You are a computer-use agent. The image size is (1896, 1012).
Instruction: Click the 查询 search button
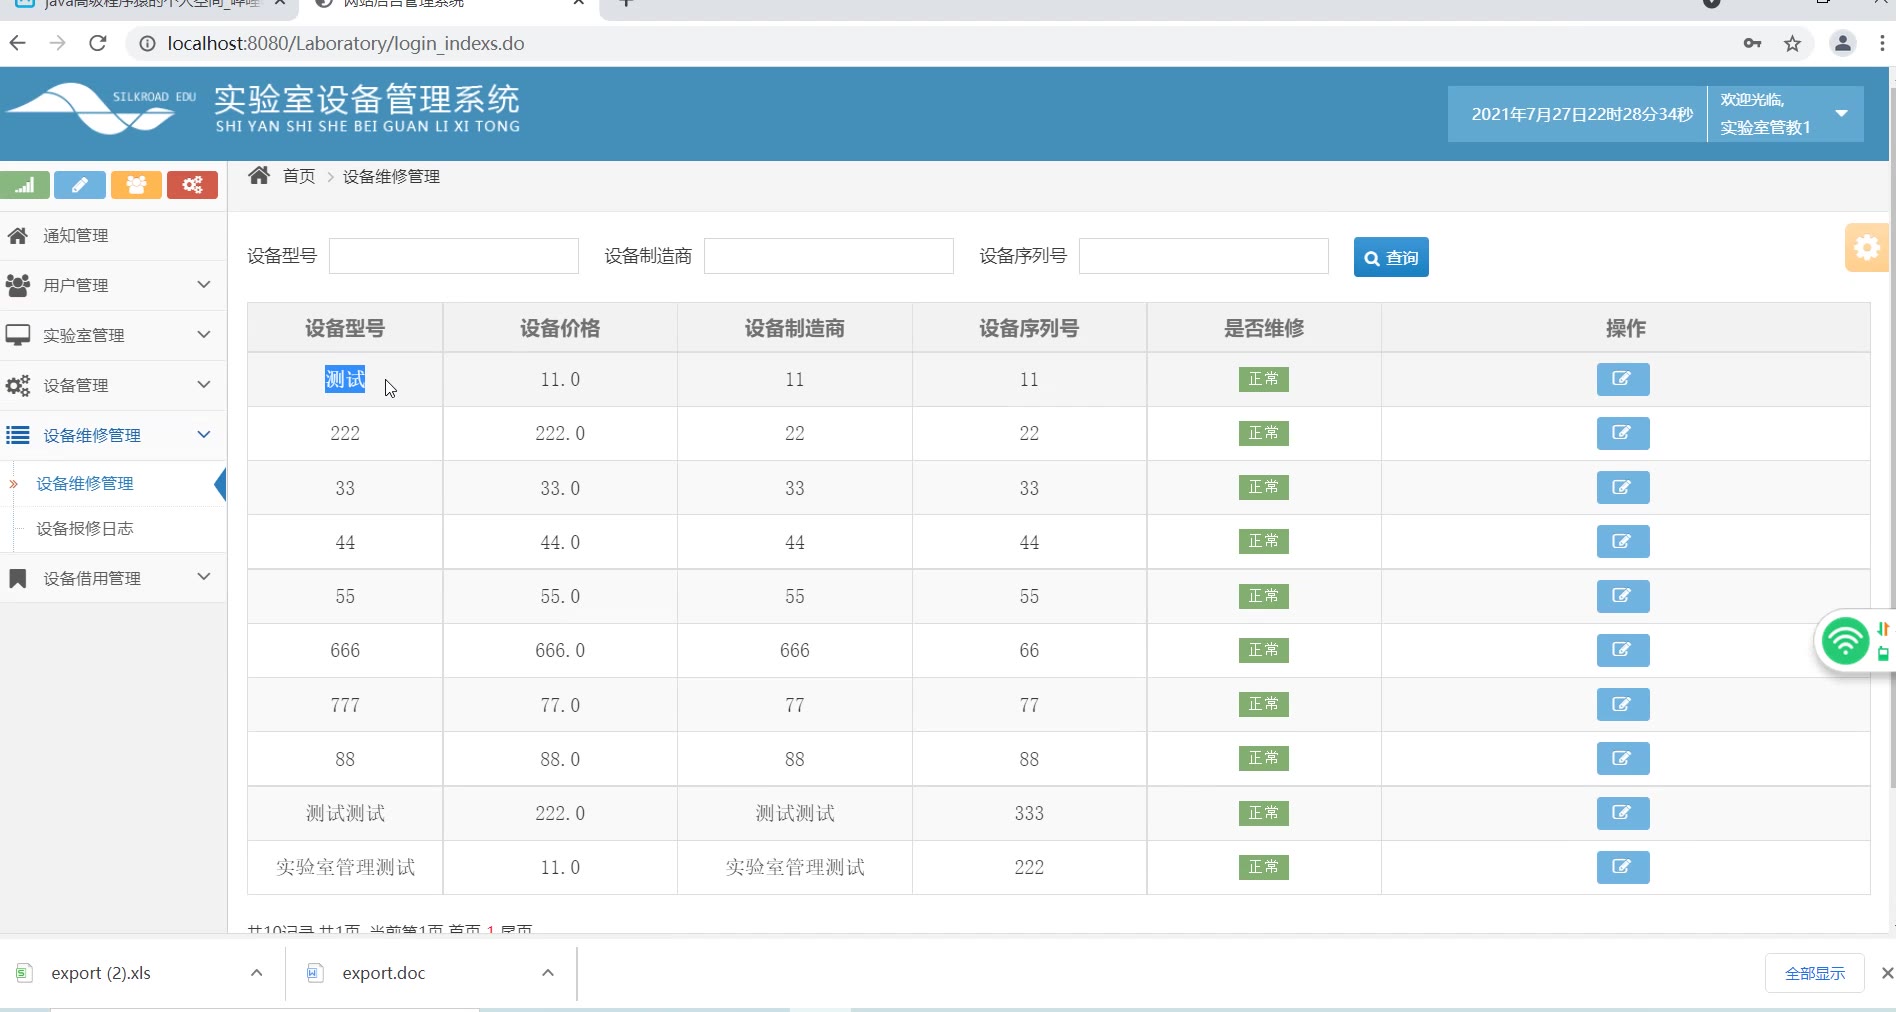click(x=1390, y=257)
